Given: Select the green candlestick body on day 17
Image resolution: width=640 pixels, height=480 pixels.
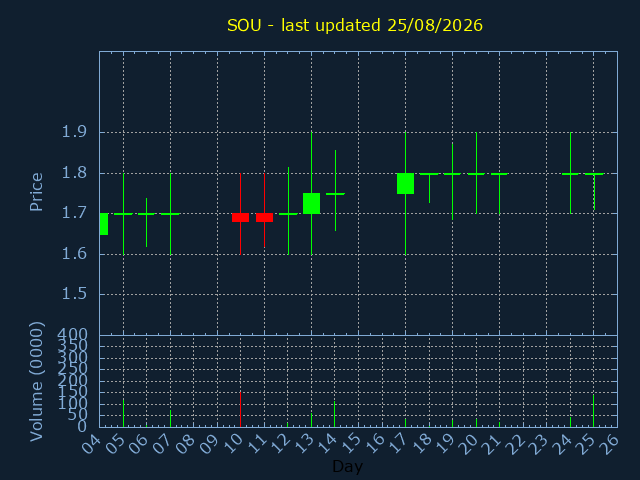Looking at the screenshot, I should 405,184.
